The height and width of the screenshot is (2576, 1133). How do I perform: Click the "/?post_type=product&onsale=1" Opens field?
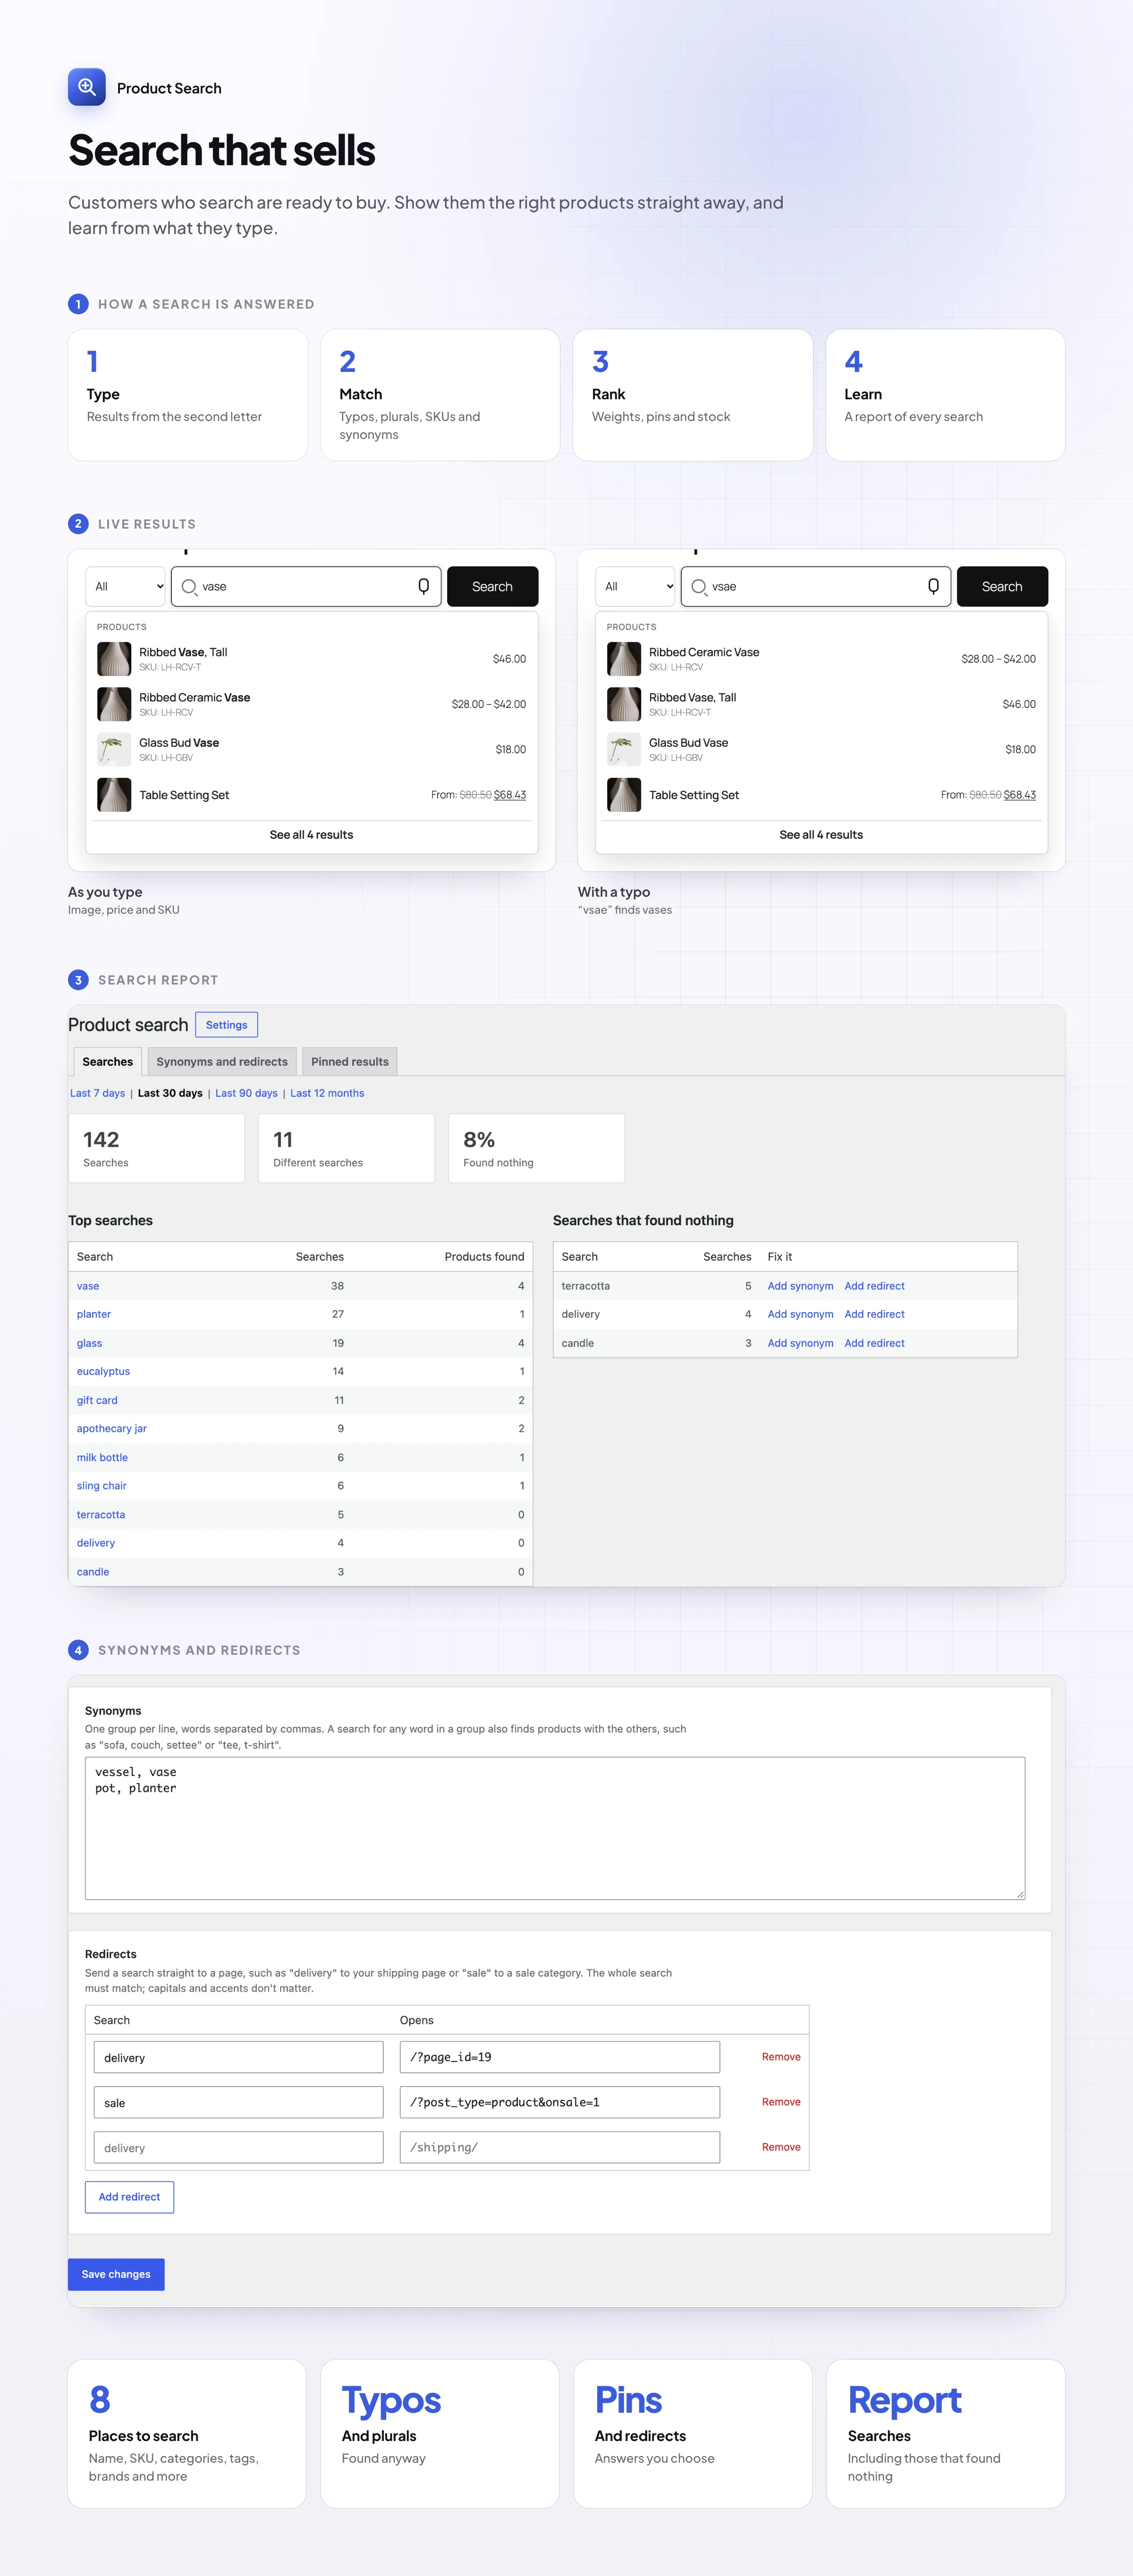click(x=560, y=2102)
